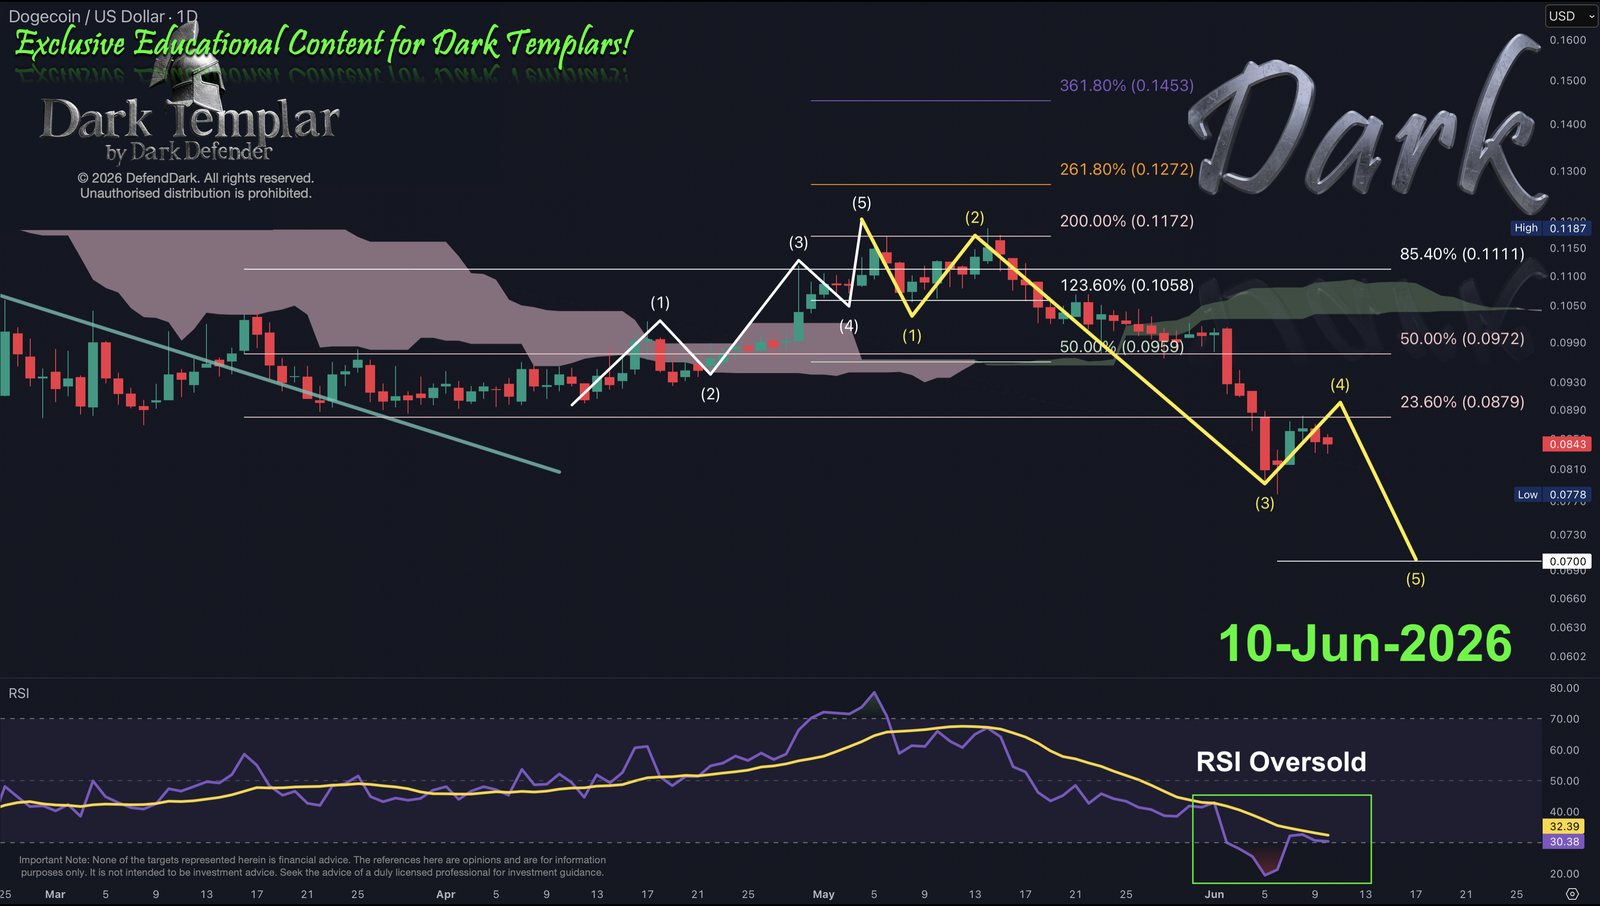The width and height of the screenshot is (1600, 906).
Task: Open chart settings hexagon gear icon
Action: coord(1572,894)
